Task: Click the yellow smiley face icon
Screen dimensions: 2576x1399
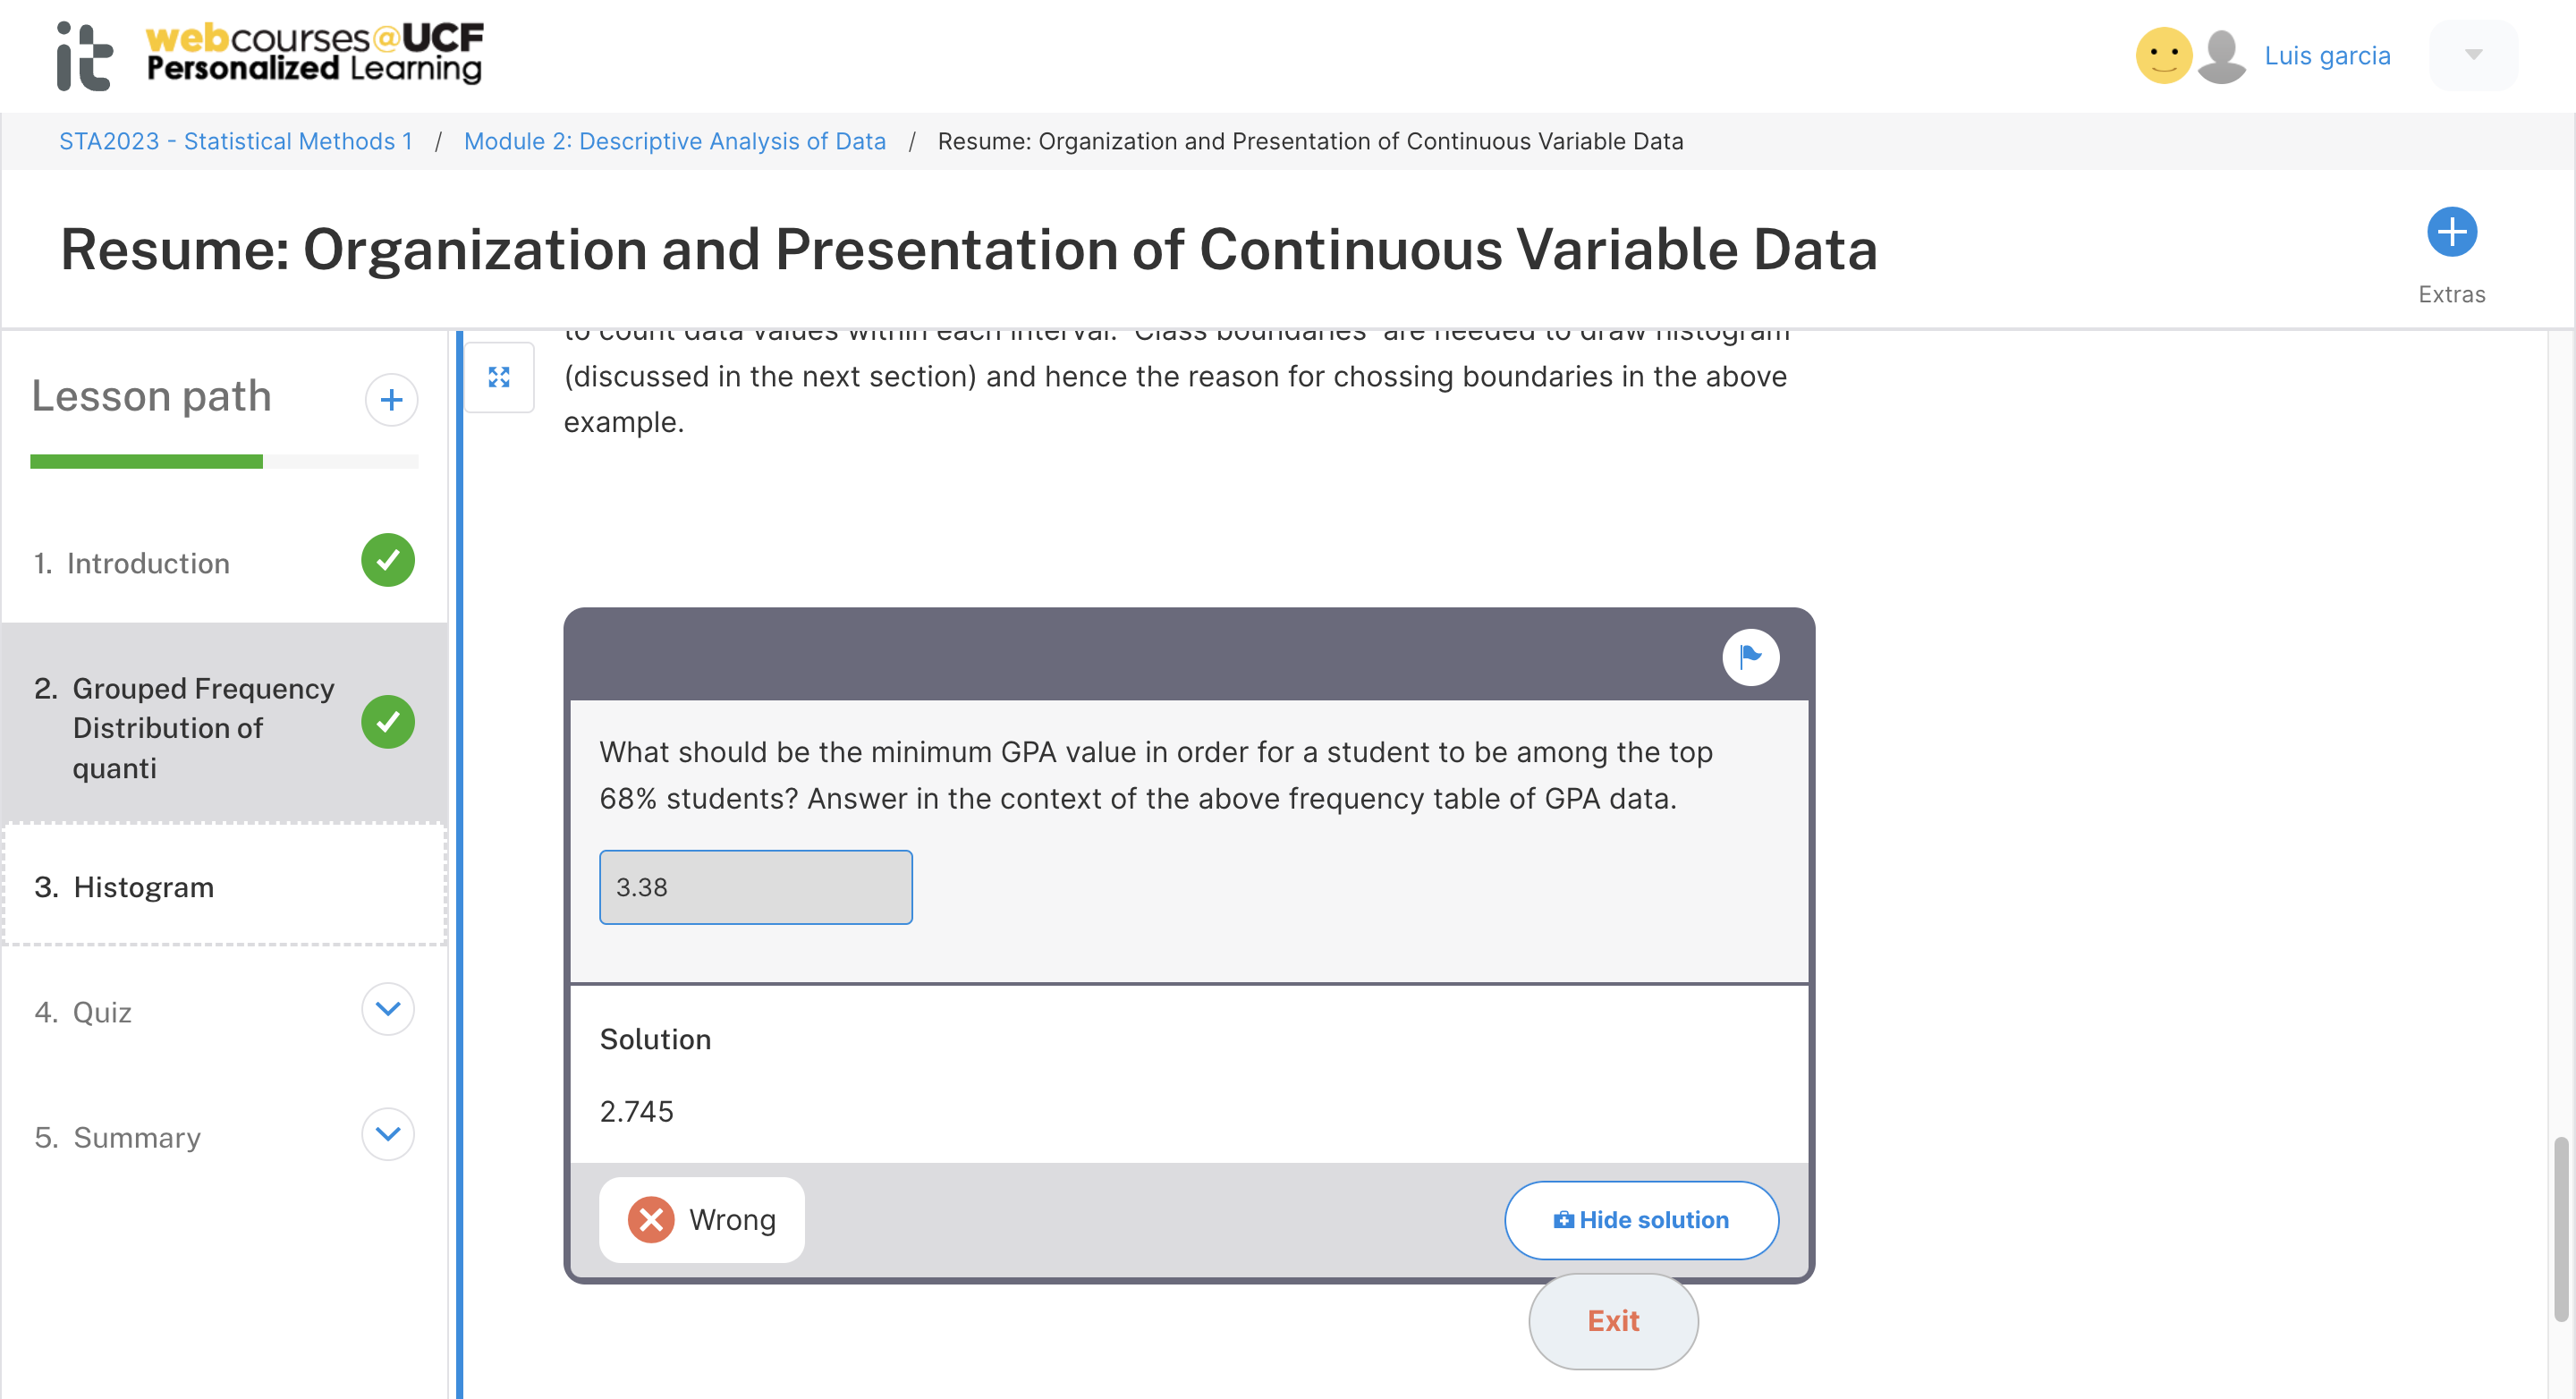Action: coord(2163,55)
